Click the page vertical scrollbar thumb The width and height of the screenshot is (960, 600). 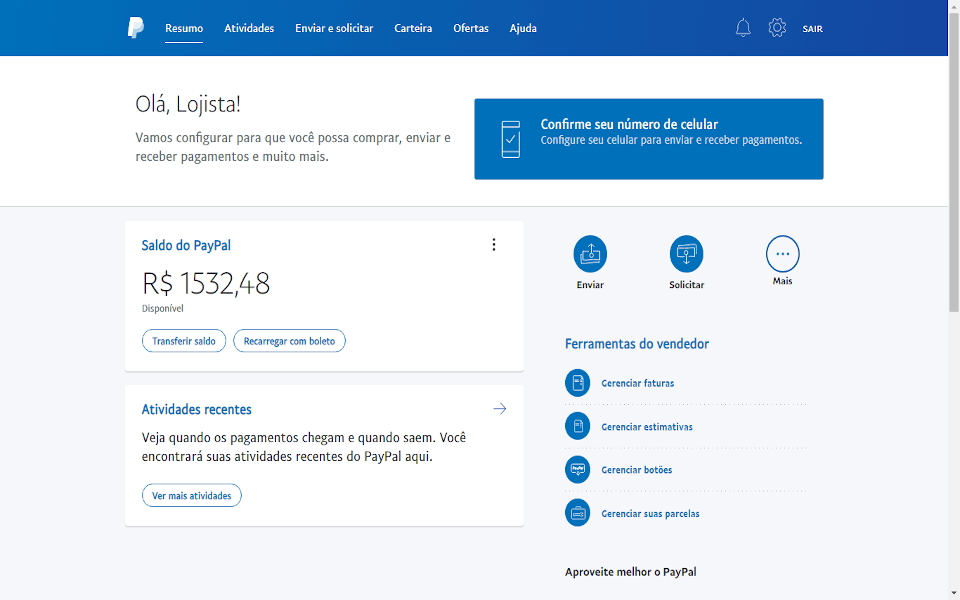[x=954, y=164]
